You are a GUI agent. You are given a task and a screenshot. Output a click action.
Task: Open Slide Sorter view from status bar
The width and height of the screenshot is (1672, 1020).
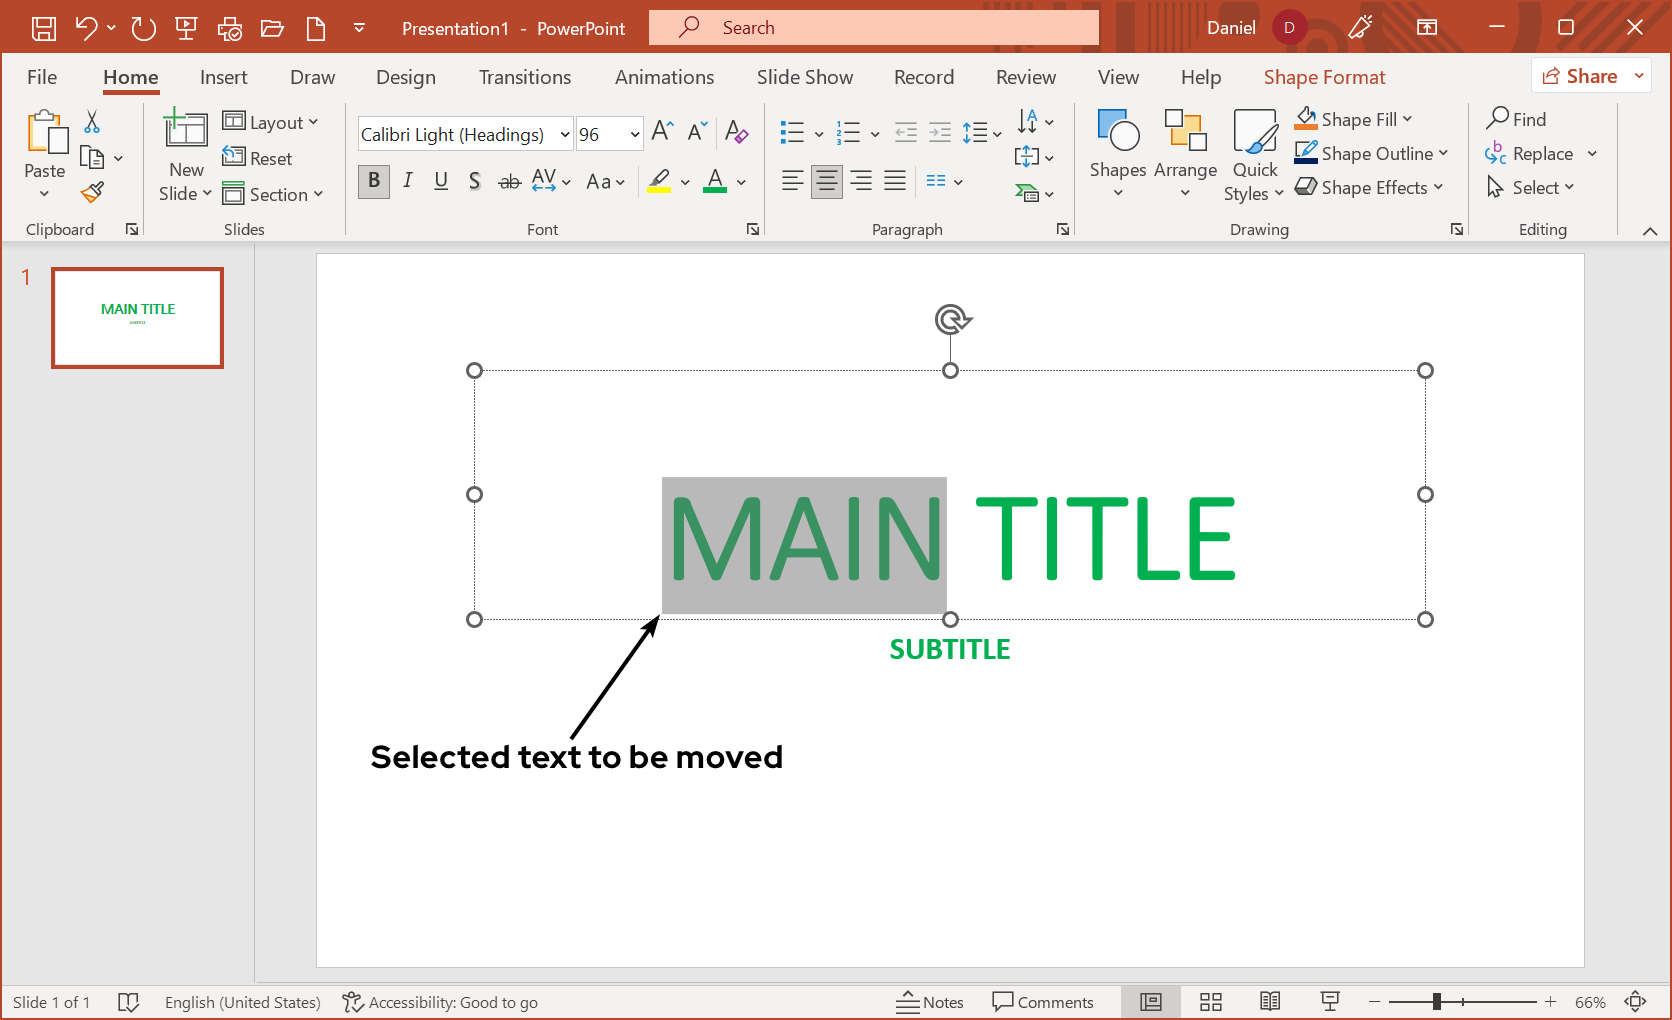(x=1211, y=1002)
